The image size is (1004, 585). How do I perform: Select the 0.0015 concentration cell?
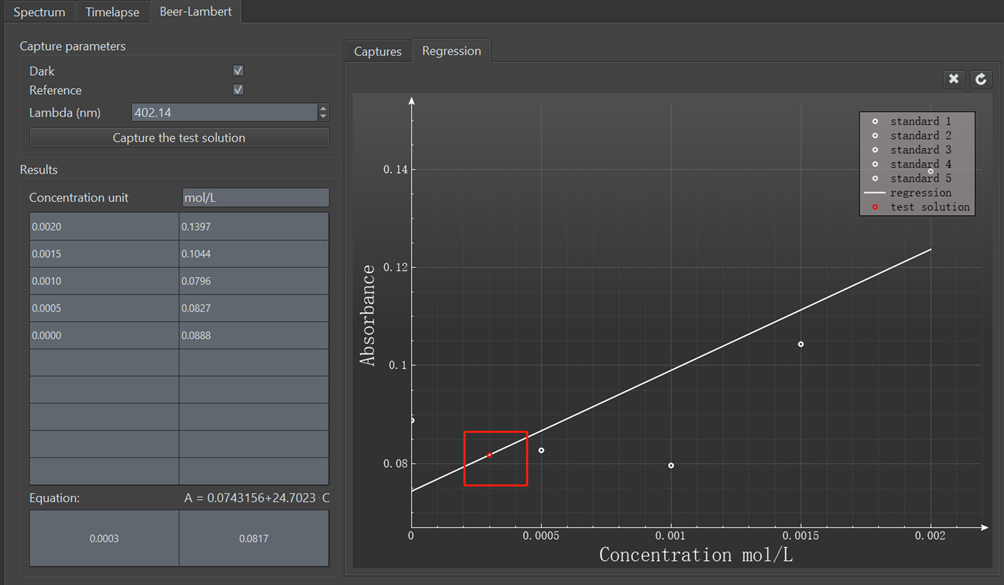pos(104,254)
